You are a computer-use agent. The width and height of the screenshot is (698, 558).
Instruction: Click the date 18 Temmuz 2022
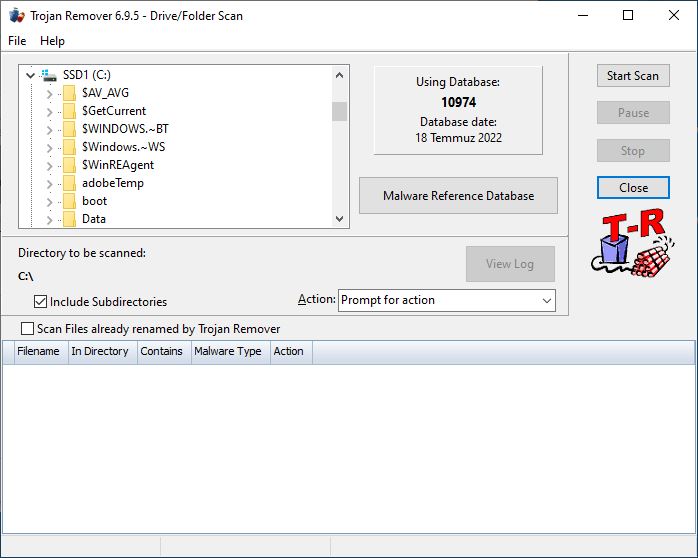(459, 138)
